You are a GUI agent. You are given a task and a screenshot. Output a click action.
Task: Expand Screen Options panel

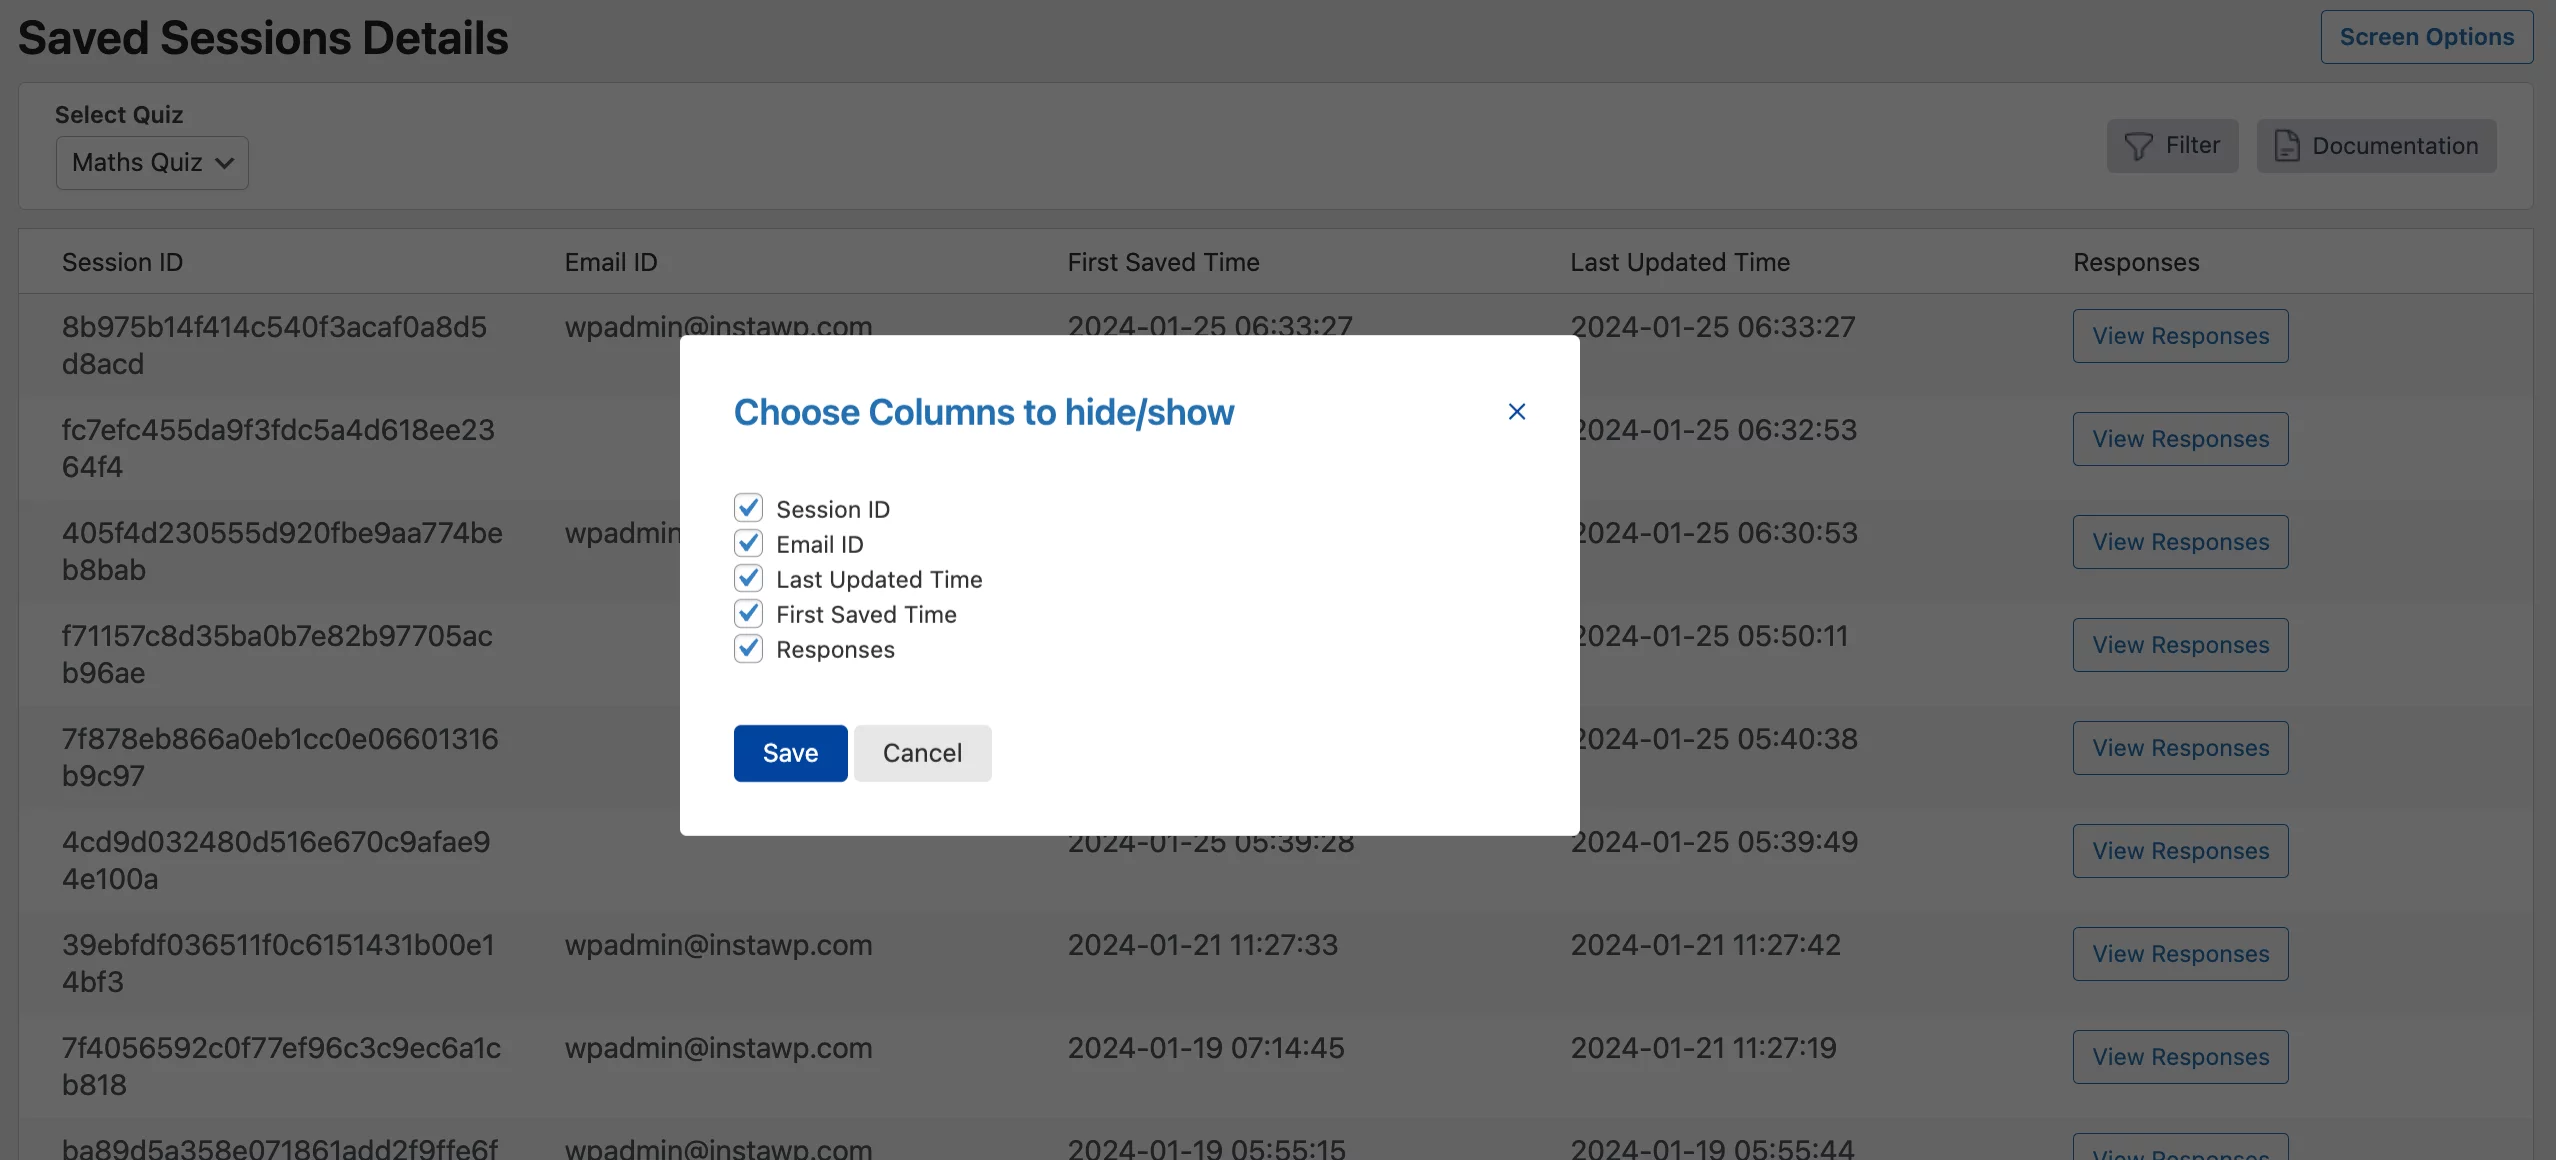tap(2426, 37)
